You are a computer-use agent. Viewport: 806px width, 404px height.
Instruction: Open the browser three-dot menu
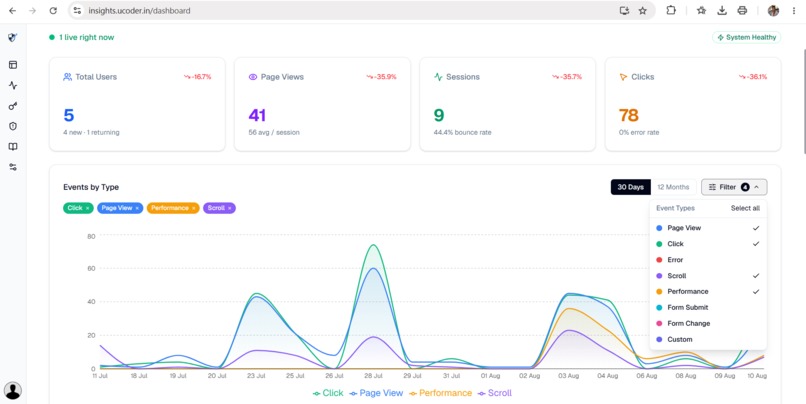click(794, 10)
